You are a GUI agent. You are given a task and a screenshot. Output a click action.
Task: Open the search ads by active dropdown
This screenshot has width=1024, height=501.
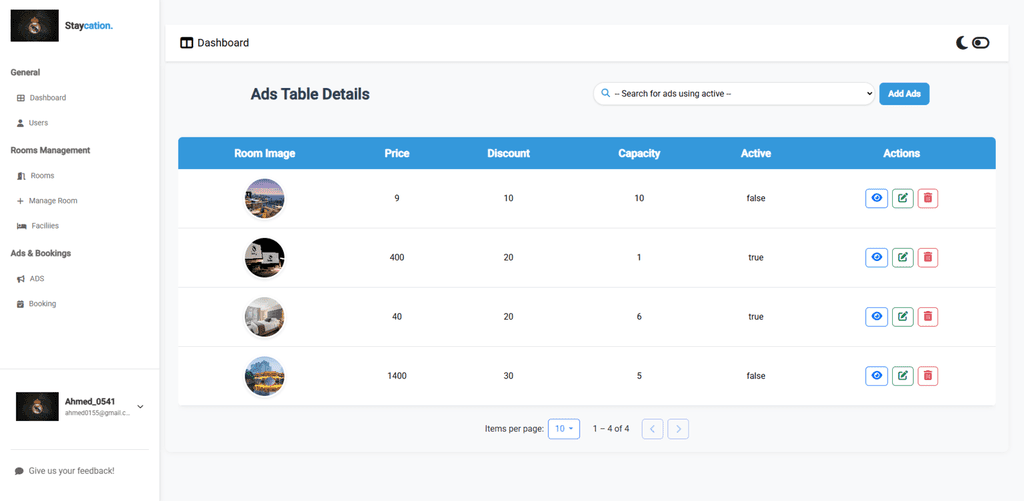(734, 94)
